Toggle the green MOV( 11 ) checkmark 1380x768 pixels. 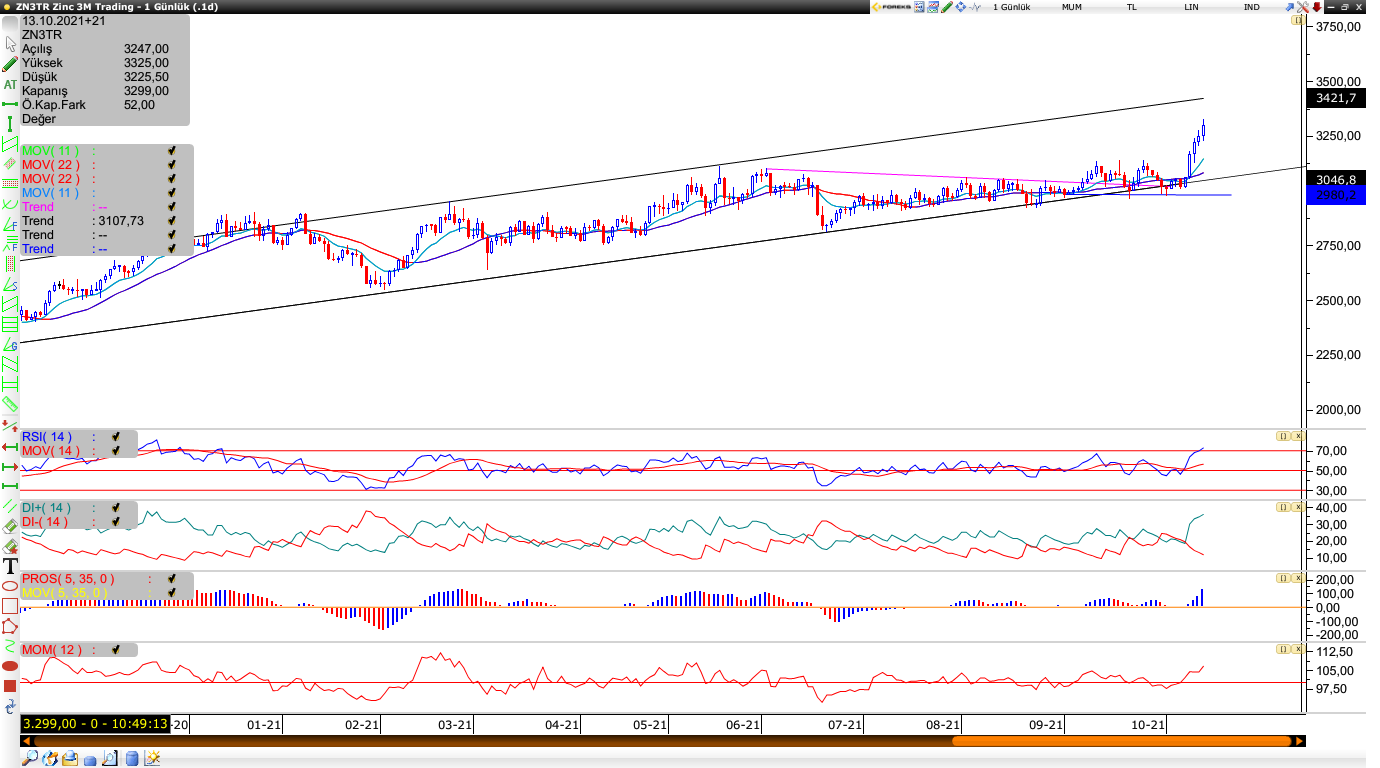(x=172, y=151)
